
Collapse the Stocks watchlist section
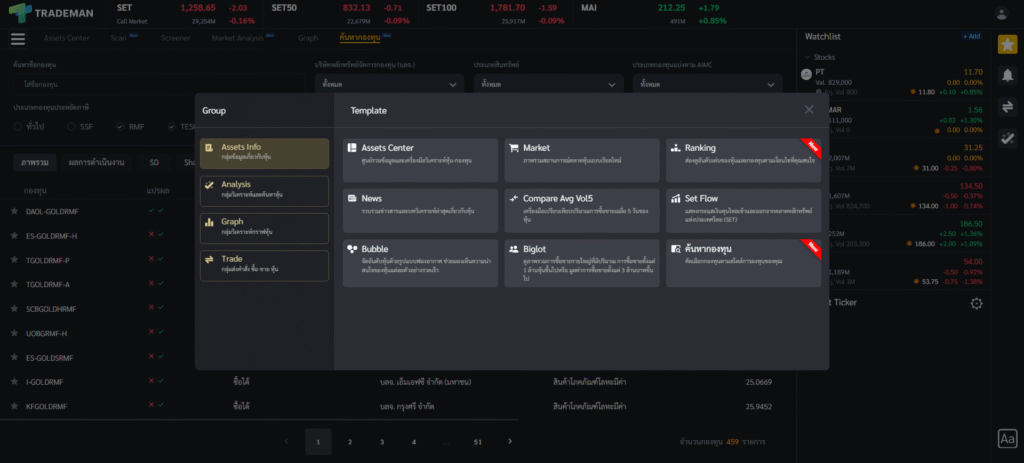point(807,57)
